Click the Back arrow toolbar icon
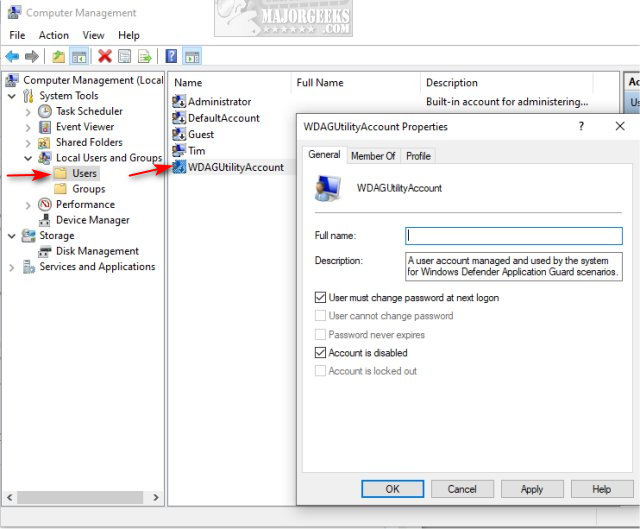The width and height of the screenshot is (640, 529). tap(12, 56)
